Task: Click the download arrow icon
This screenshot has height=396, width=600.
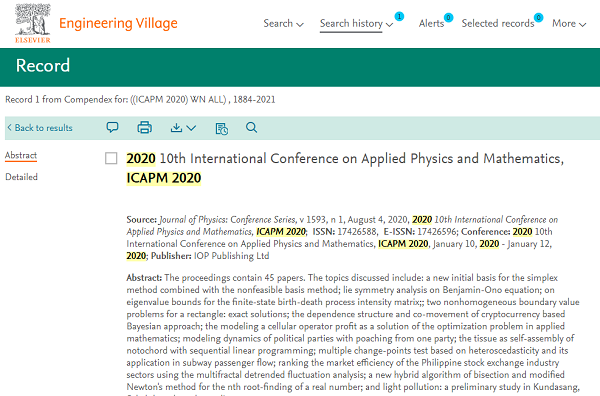Action: point(176,127)
